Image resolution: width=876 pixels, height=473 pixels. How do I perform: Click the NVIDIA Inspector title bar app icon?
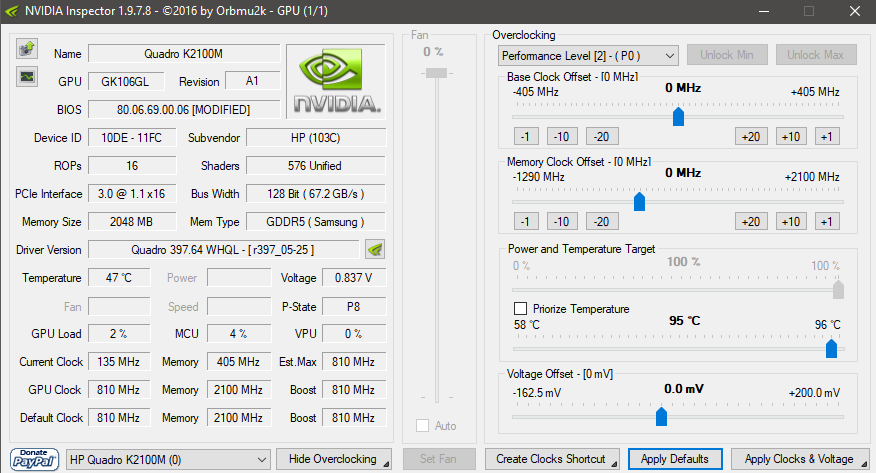tap(12, 11)
